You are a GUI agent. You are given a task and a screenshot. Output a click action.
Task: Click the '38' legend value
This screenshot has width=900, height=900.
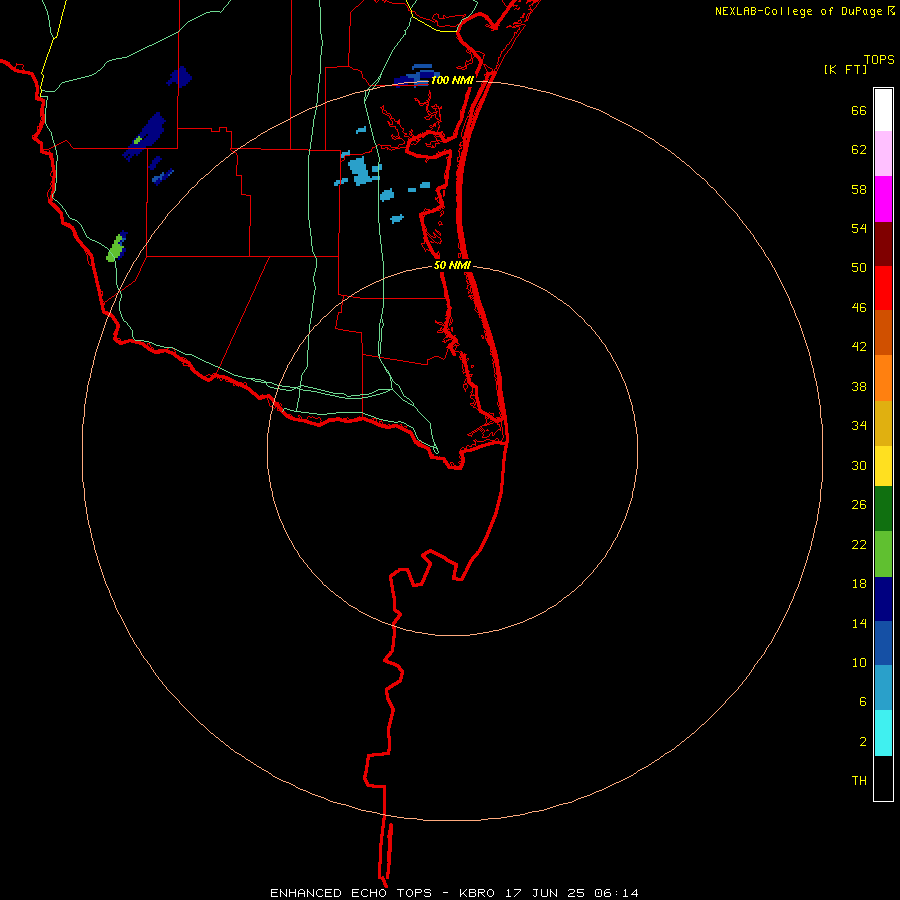pos(859,387)
